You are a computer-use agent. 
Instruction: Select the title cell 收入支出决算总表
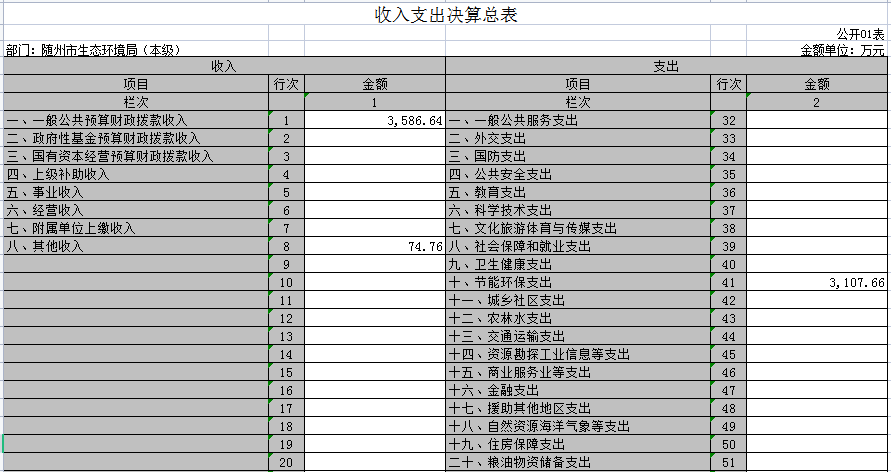(446, 15)
